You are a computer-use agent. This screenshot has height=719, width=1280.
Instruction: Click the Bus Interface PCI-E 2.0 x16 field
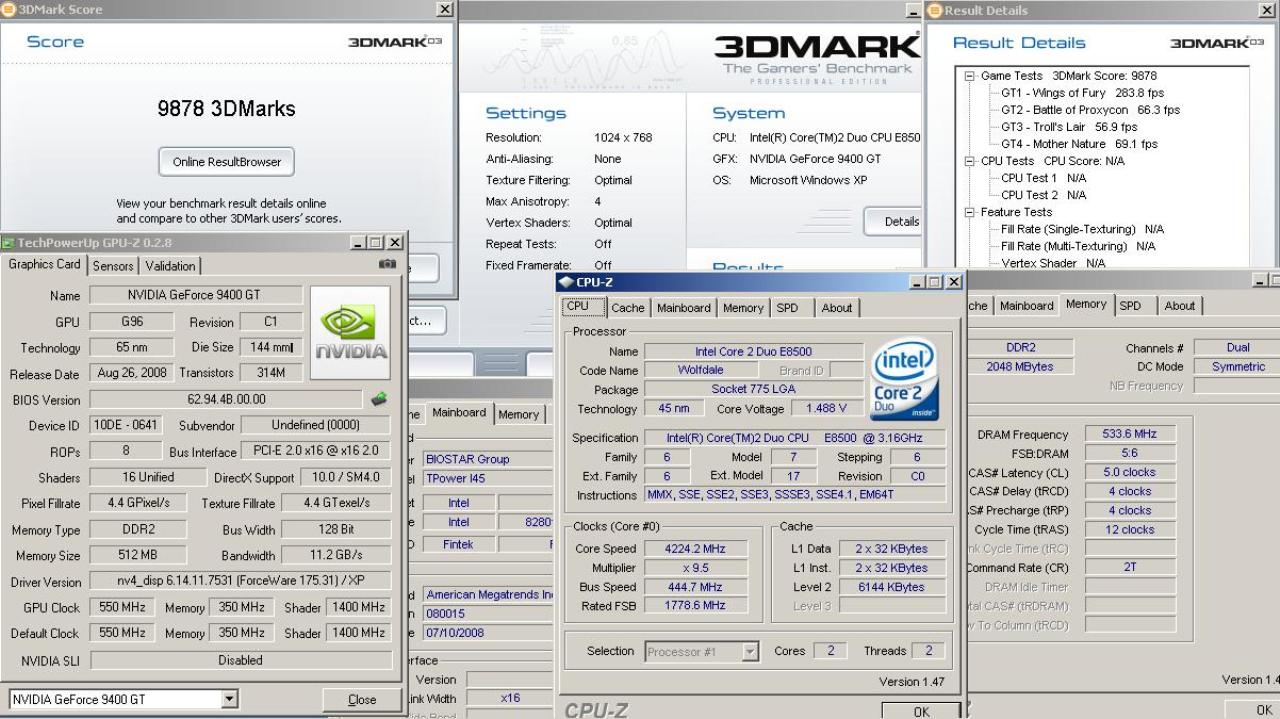click(x=314, y=452)
